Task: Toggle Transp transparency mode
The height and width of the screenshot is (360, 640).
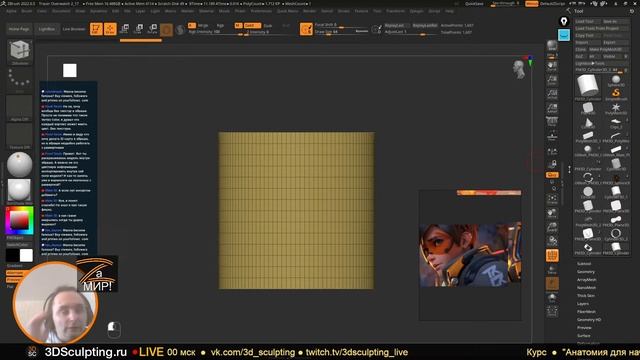Action: point(552,269)
